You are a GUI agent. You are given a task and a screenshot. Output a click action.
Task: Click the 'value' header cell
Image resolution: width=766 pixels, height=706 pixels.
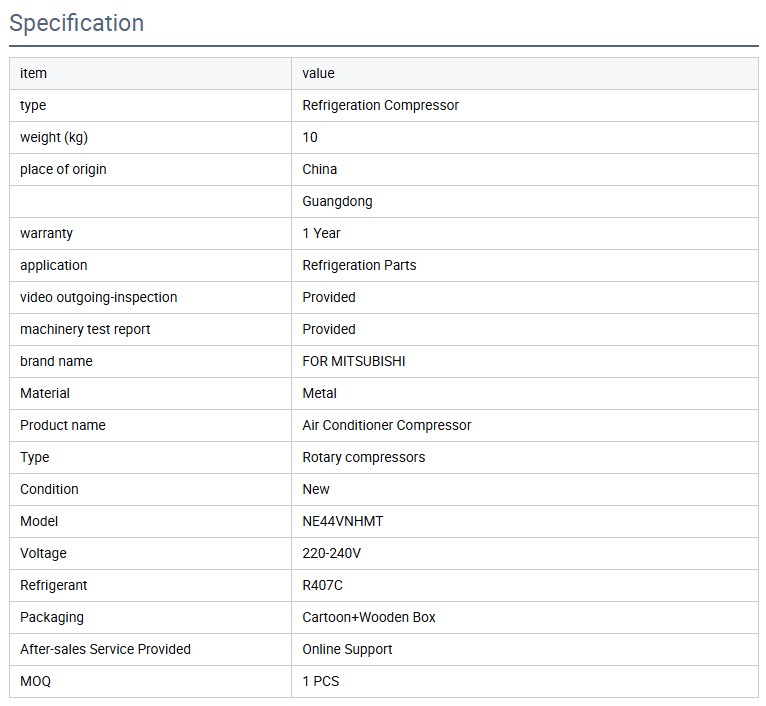click(x=318, y=73)
